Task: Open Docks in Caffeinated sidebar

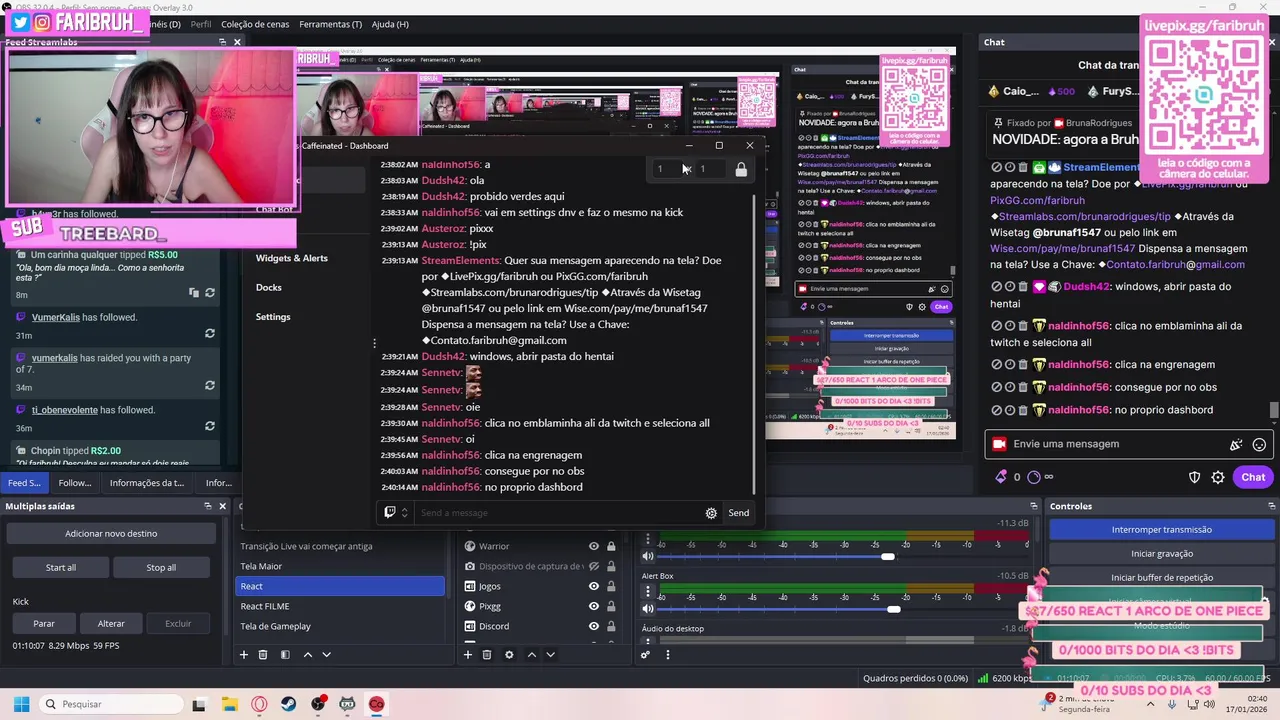Action: (268, 287)
